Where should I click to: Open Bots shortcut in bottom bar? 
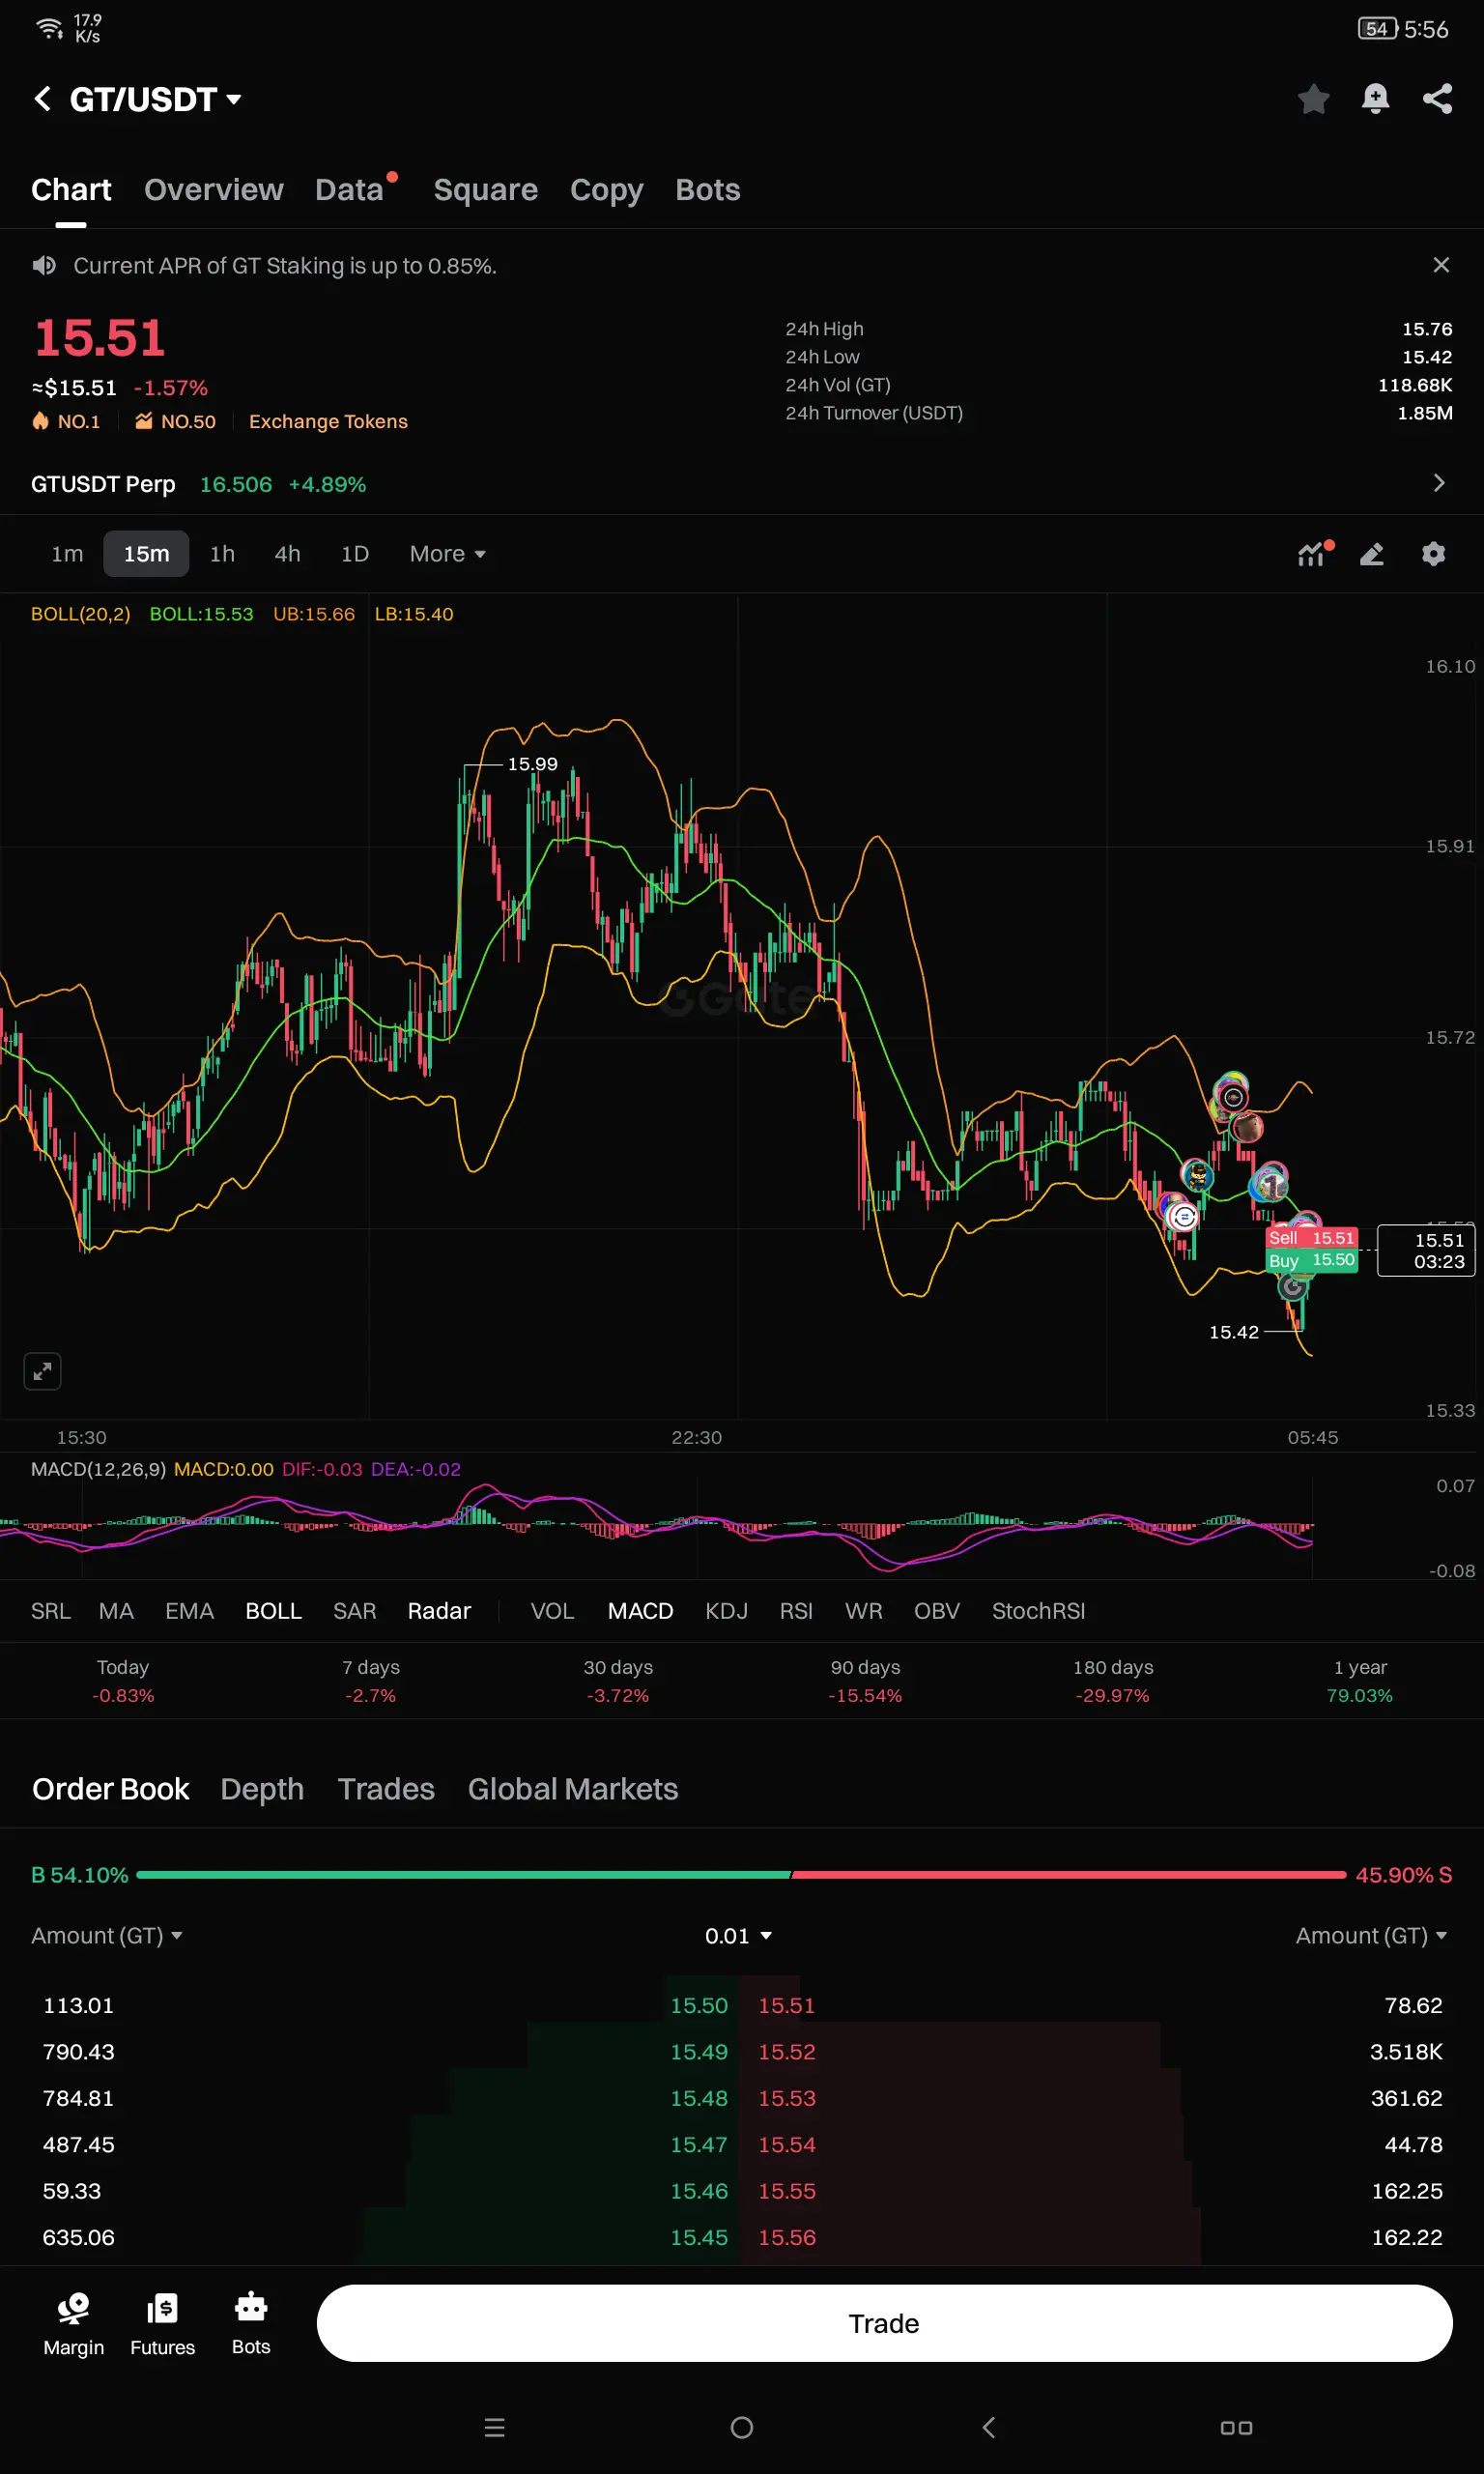tap(251, 2324)
